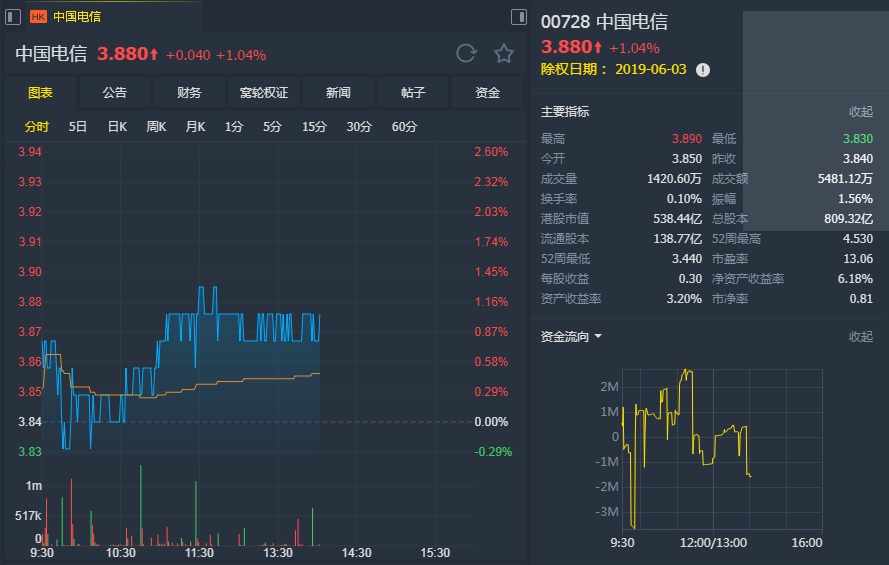
Task: Click the left sidebar panel toggle icon
Action: [14, 16]
